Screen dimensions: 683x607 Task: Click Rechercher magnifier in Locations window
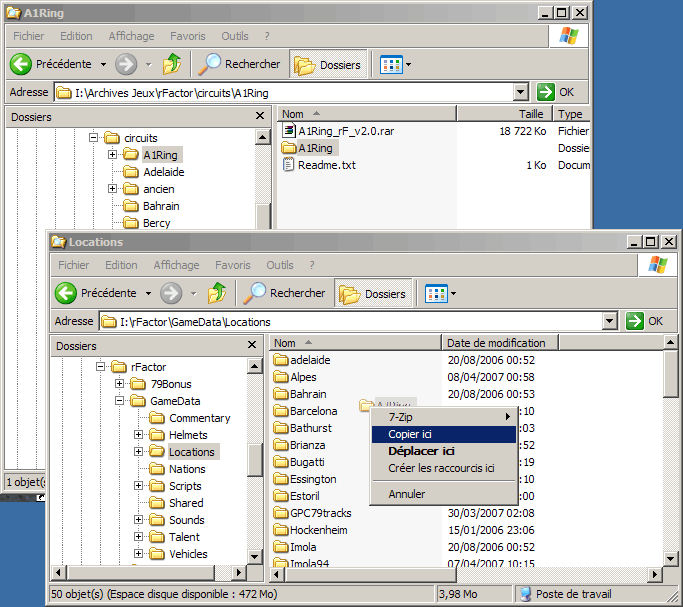click(254, 293)
